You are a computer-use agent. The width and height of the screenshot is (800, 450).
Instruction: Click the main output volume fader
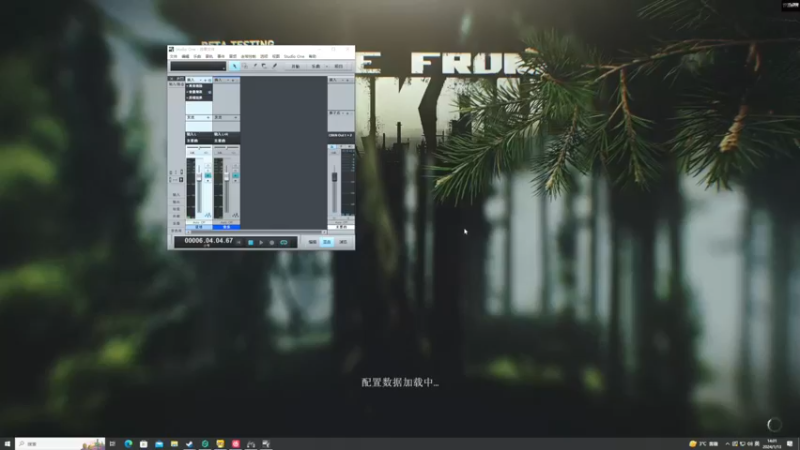(335, 177)
